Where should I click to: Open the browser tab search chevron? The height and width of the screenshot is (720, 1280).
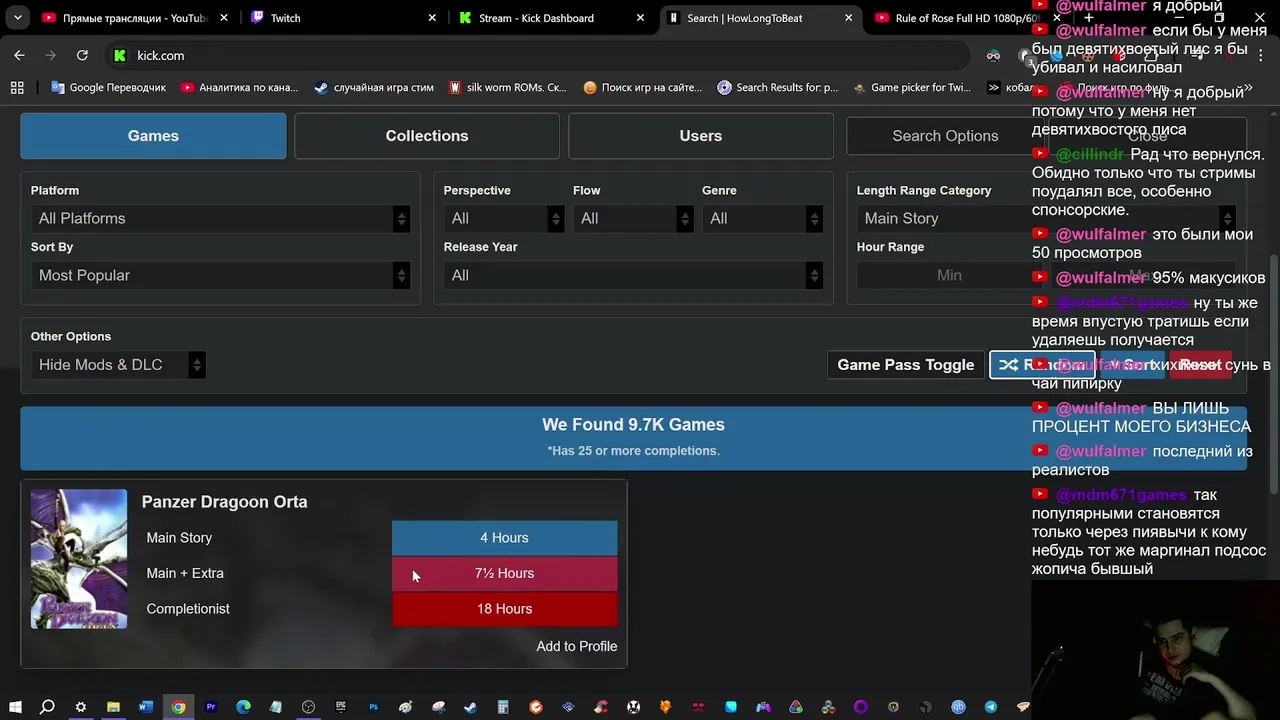click(19, 18)
